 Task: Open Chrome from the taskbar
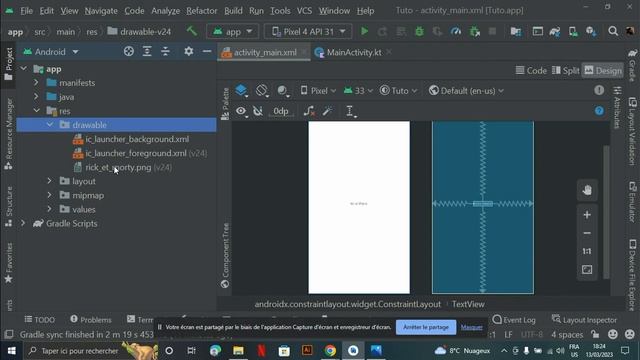(330, 351)
